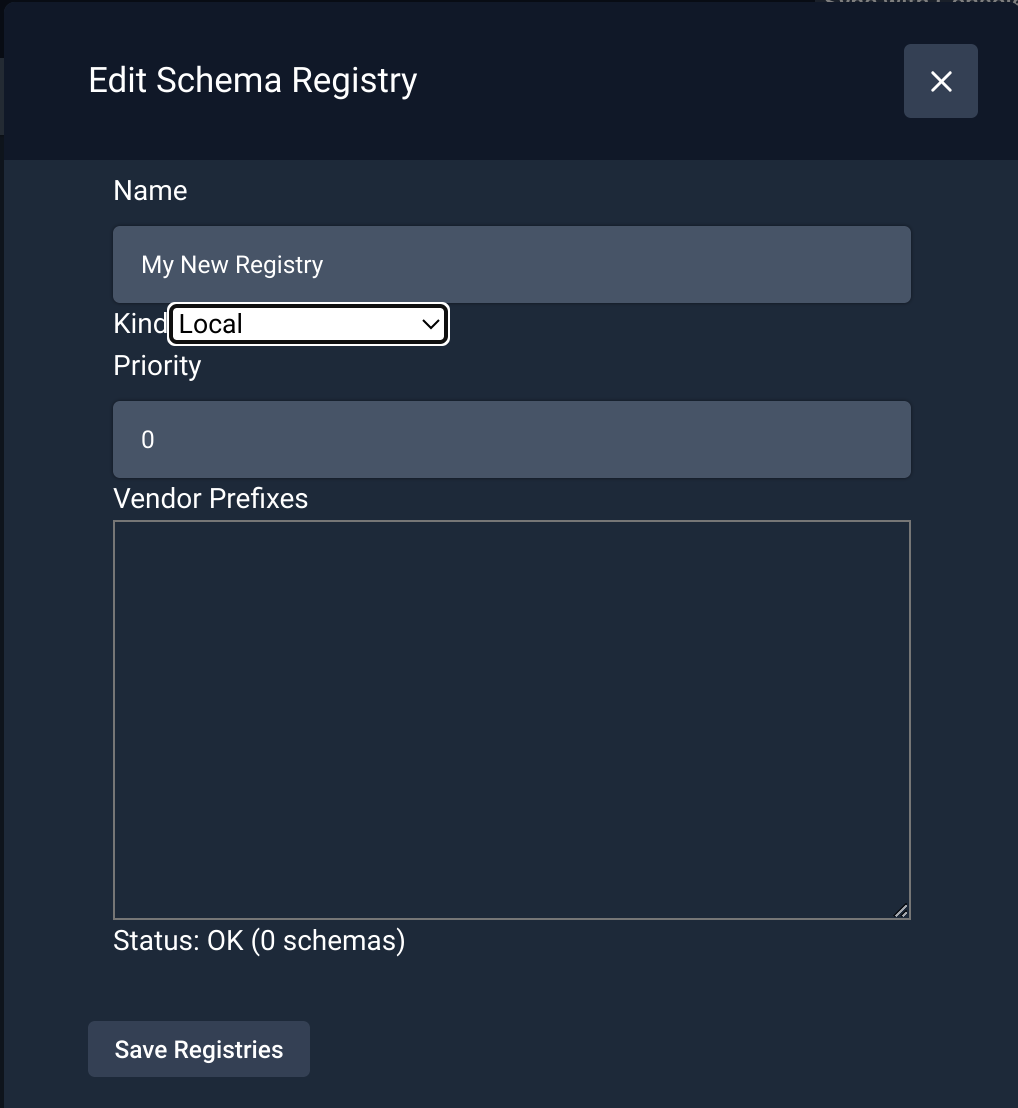Viewport: 1018px width, 1108px height.
Task: Click the Vendor Prefixes heading
Action: click(x=210, y=498)
